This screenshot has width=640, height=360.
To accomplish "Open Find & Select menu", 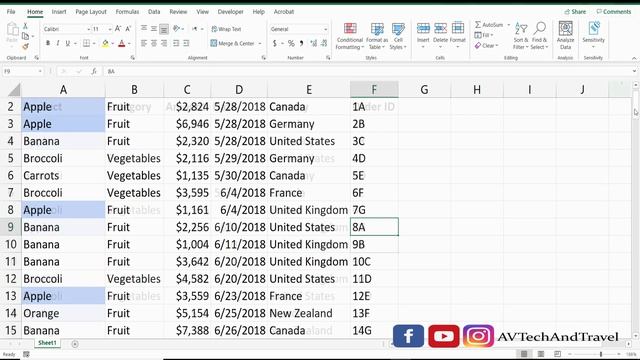I will coord(539,36).
